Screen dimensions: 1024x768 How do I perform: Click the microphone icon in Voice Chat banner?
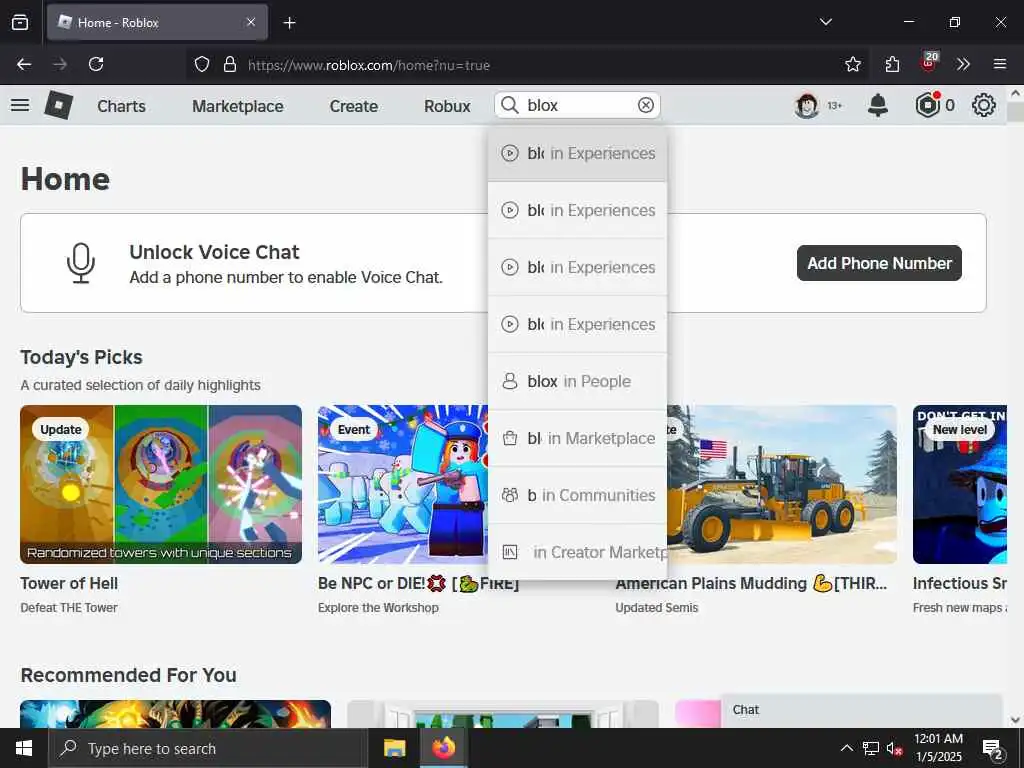point(81,263)
